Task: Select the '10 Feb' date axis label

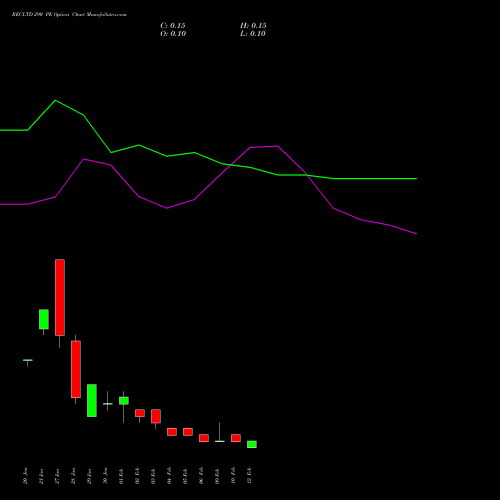Action: pos(233,476)
